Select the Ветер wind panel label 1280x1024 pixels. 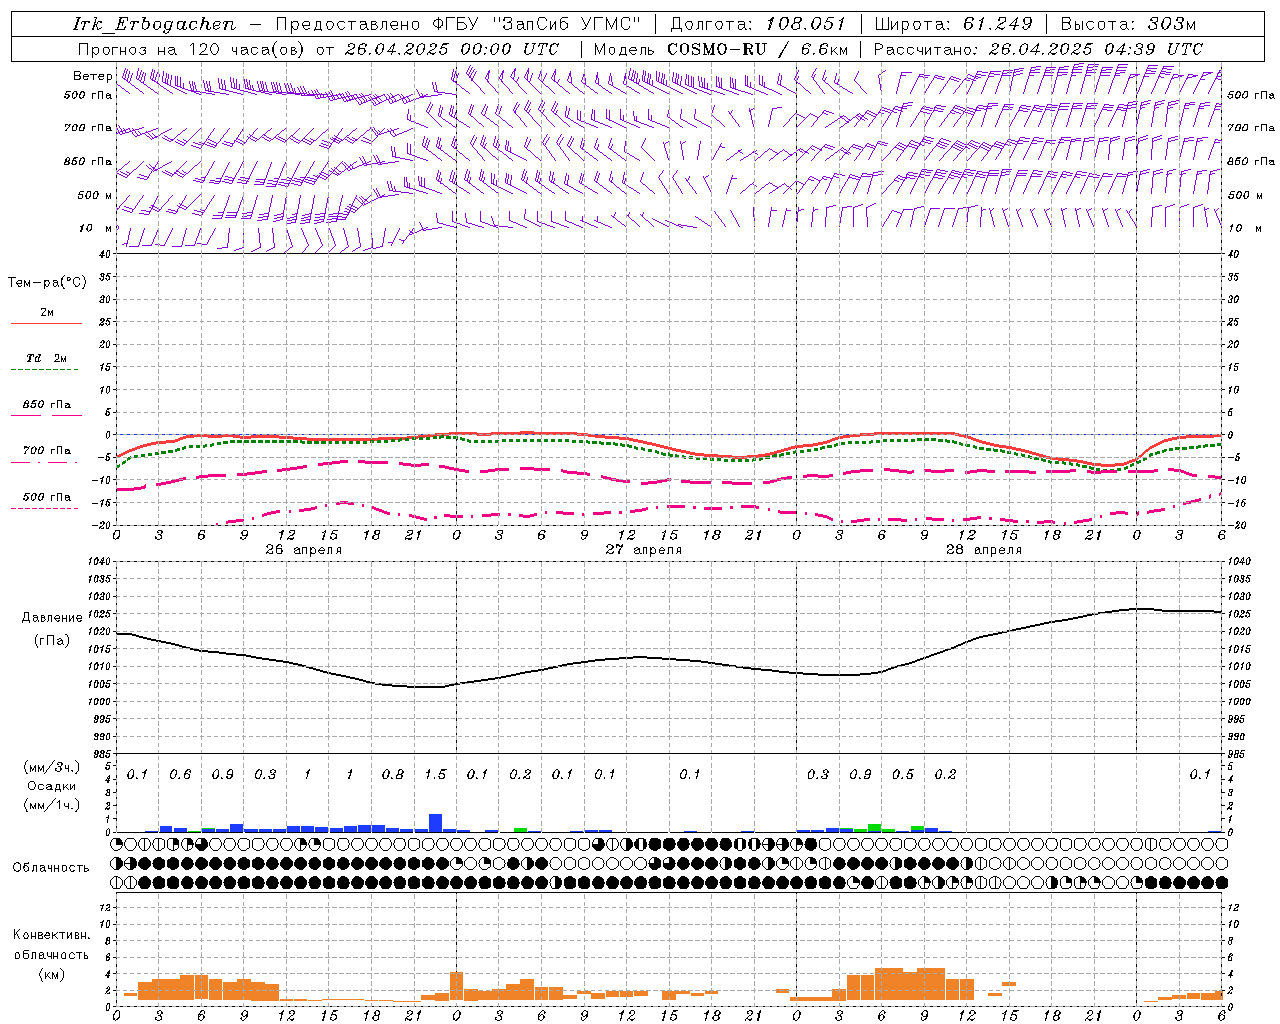[92, 76]
